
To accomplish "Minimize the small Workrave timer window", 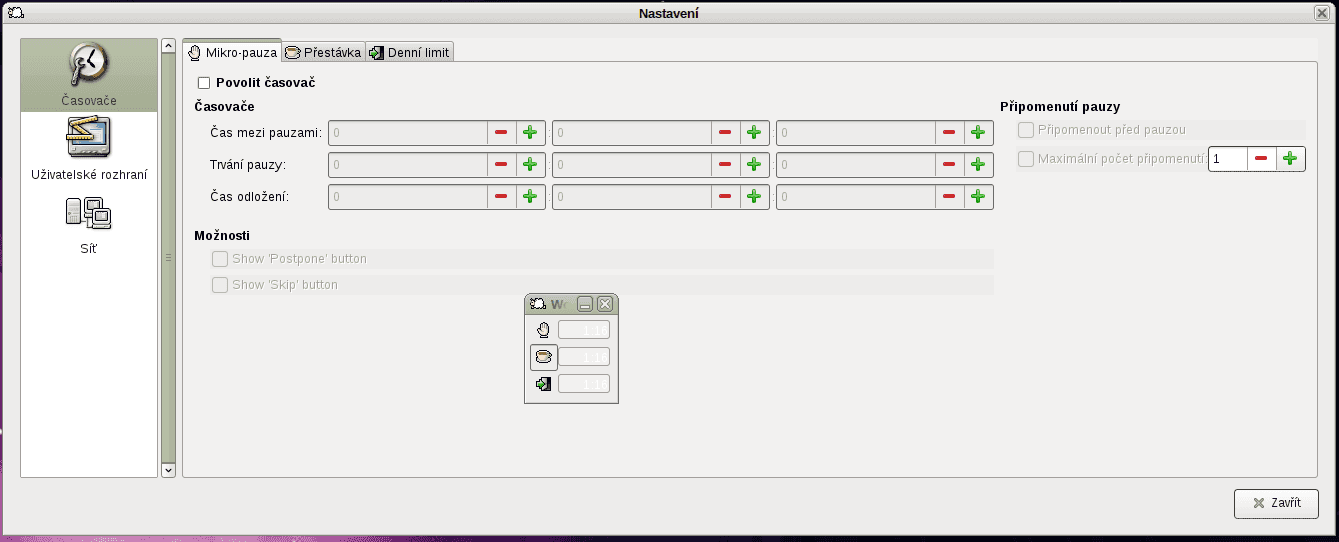I will pyautogui.click(x=586, y=304).
